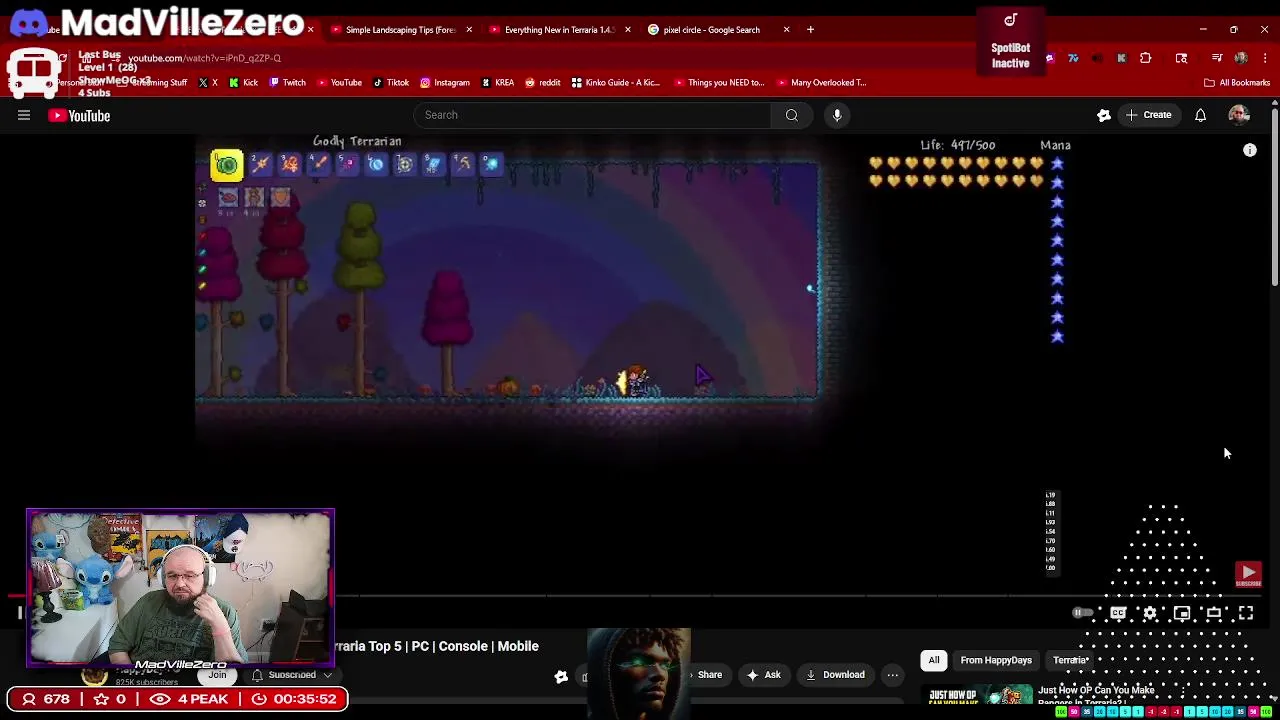Toggle closed captions on the video
1280x720 pixels.
1118,613
